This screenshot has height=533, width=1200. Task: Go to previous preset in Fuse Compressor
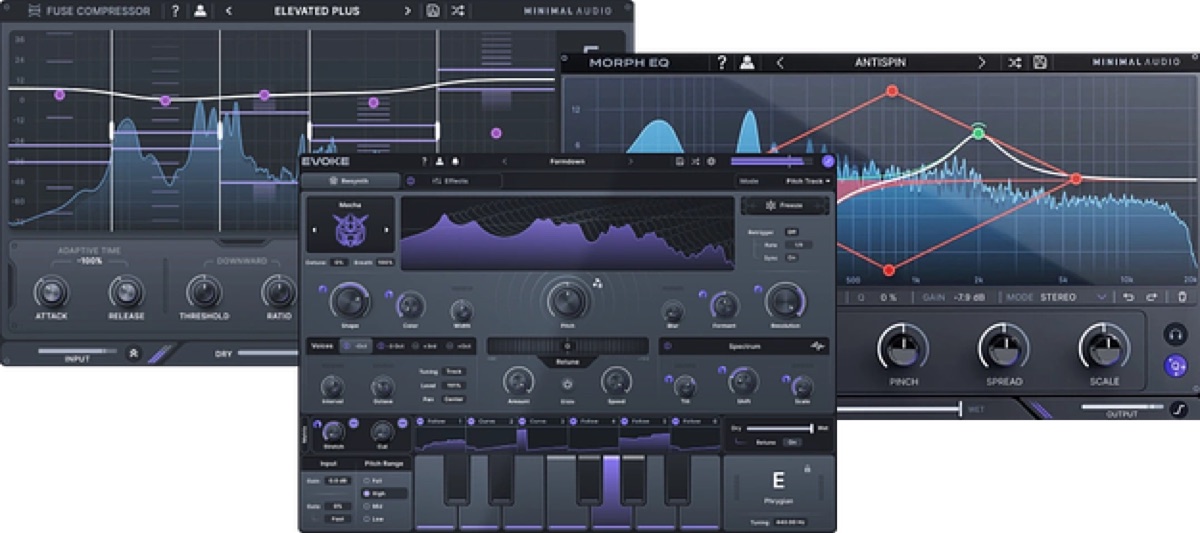[228, 11]
